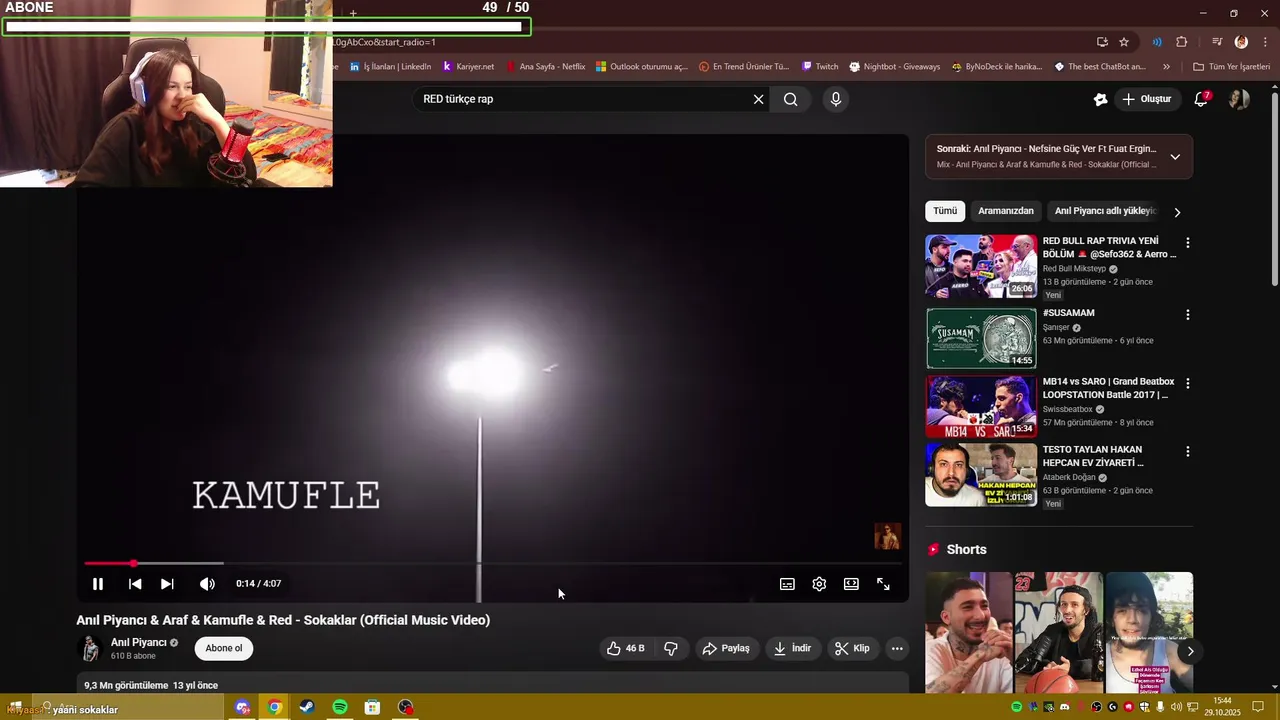The height and width of the screenshot is (720, 1280).
Task: Open Chrome profile avatar in toolbar
Action: [1241, 42]
